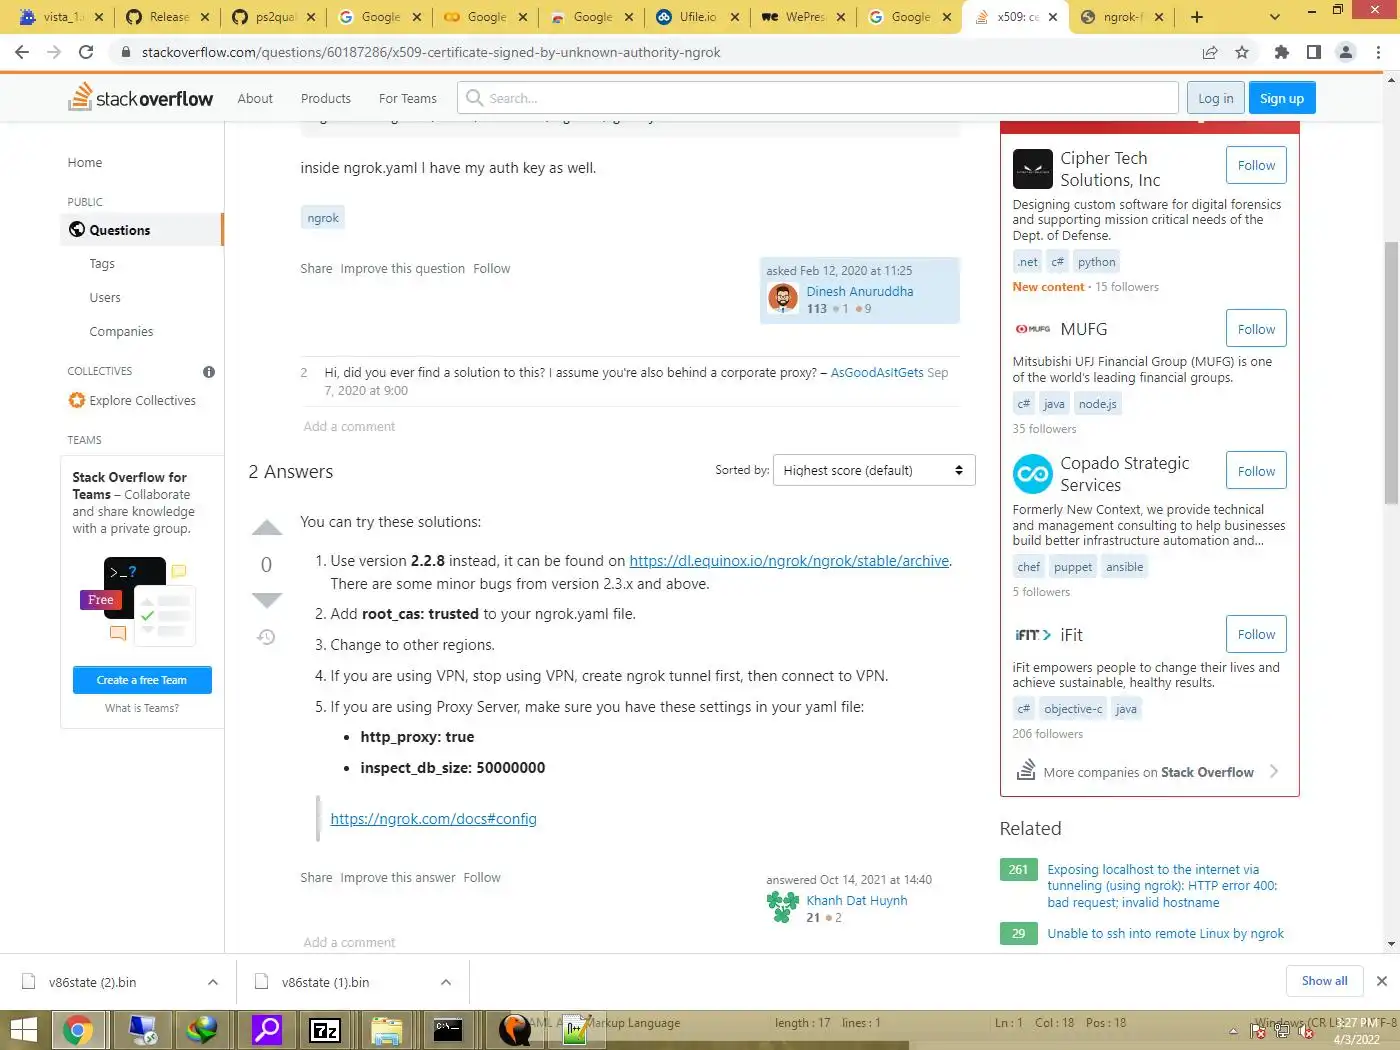Open the Windows Start button

[x=22, y=1030]
